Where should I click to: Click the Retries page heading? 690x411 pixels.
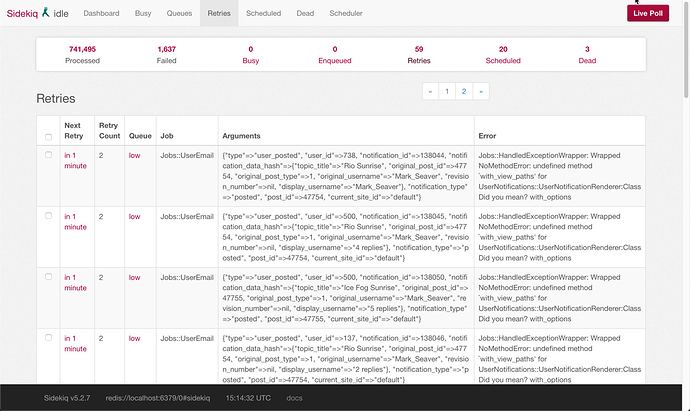pos(55,99)
